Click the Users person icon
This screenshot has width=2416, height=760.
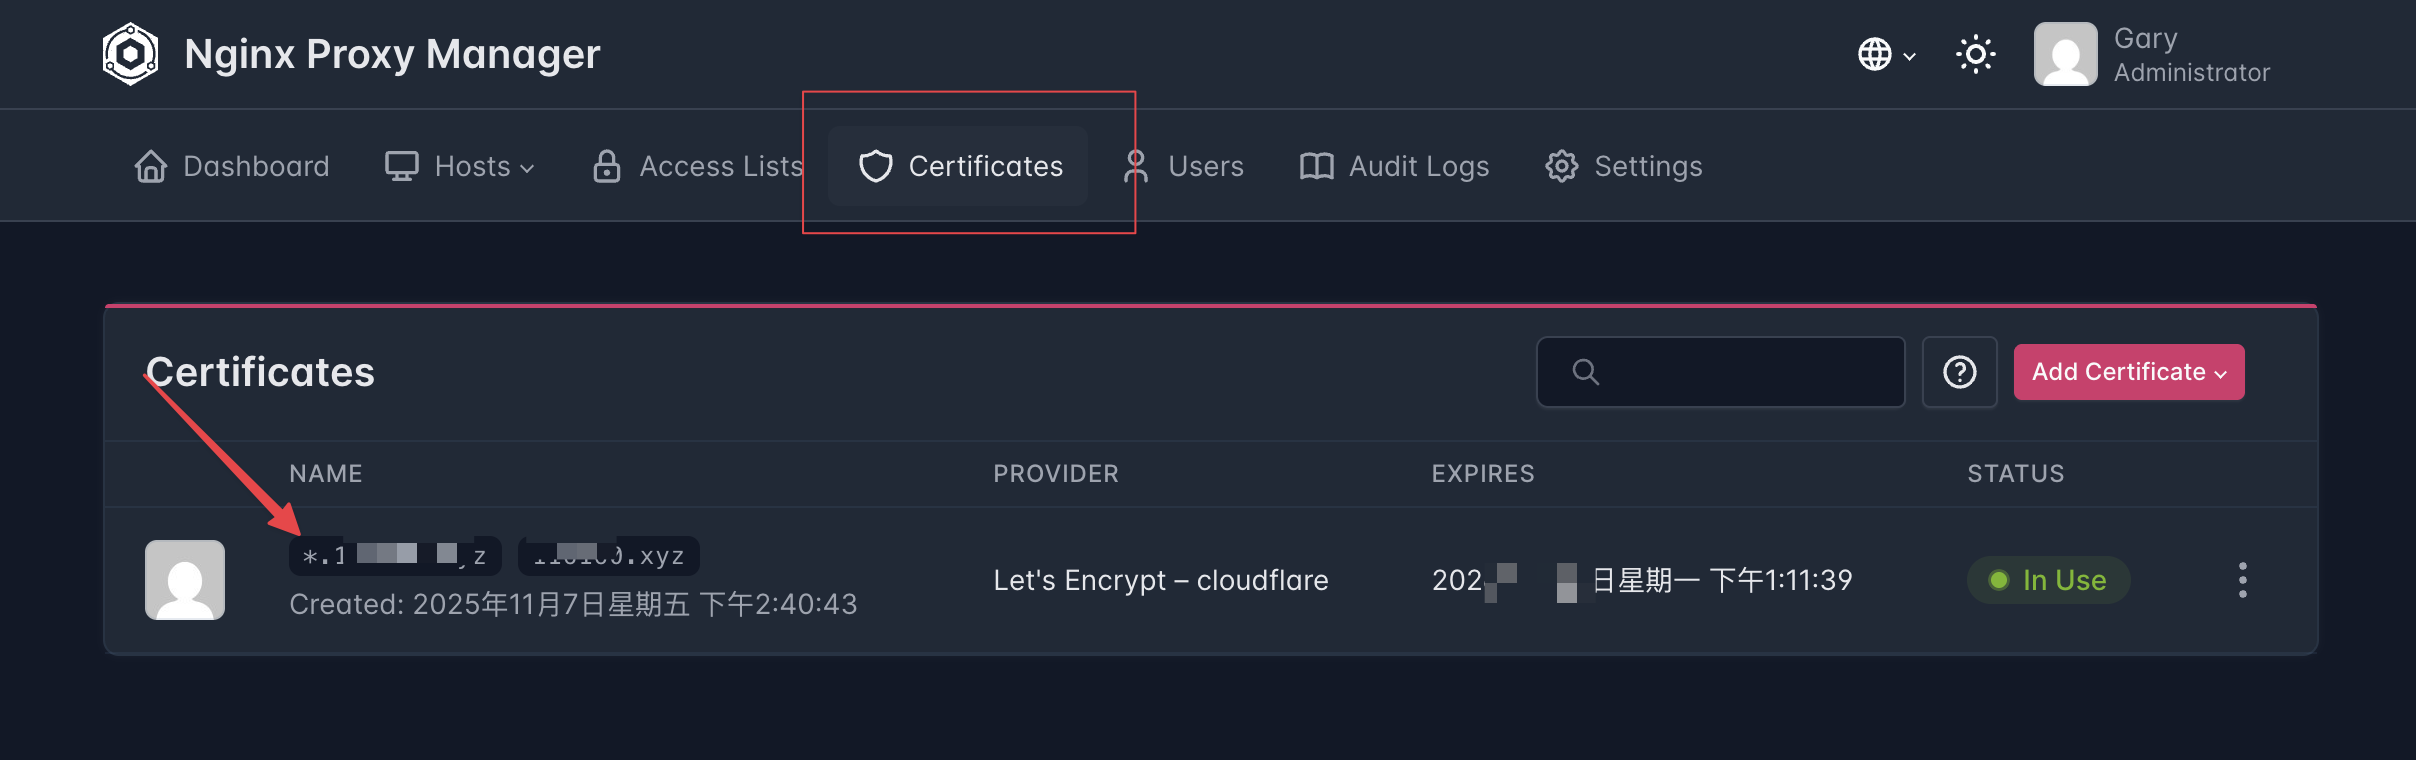tap(1135, 166)
